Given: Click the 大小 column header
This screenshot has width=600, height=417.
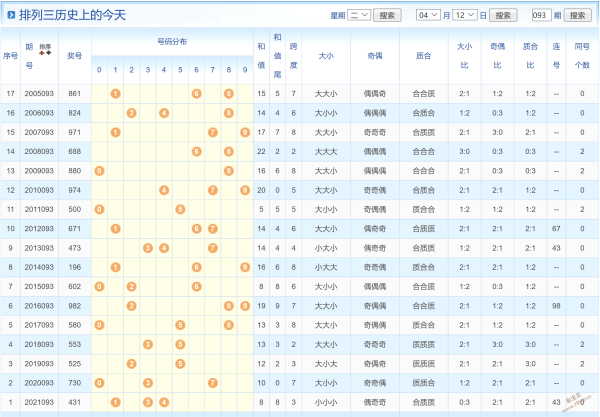Looking at the screenshot, I should [x=326, y=56].
